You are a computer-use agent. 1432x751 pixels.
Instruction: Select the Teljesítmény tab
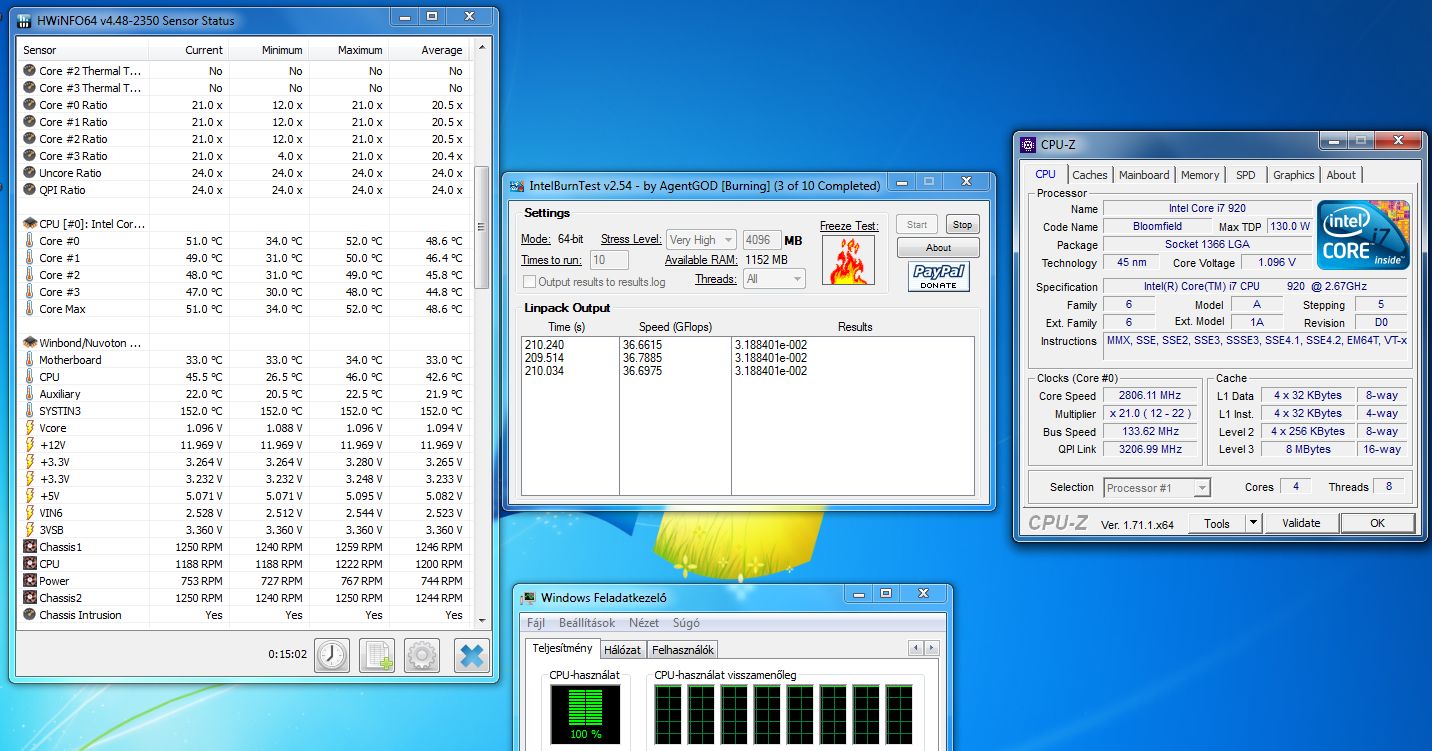pos(563,648)
